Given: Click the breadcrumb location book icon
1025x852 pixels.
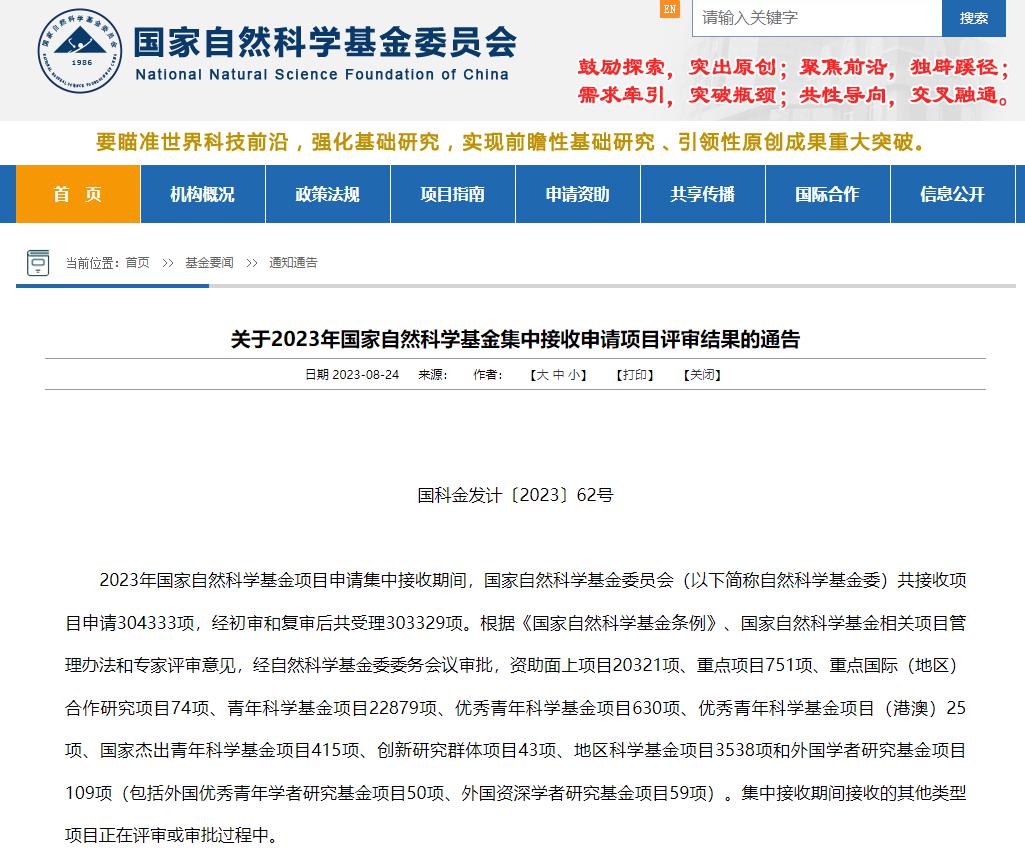Looking at the screenshot, I should (x=38, y=263).
